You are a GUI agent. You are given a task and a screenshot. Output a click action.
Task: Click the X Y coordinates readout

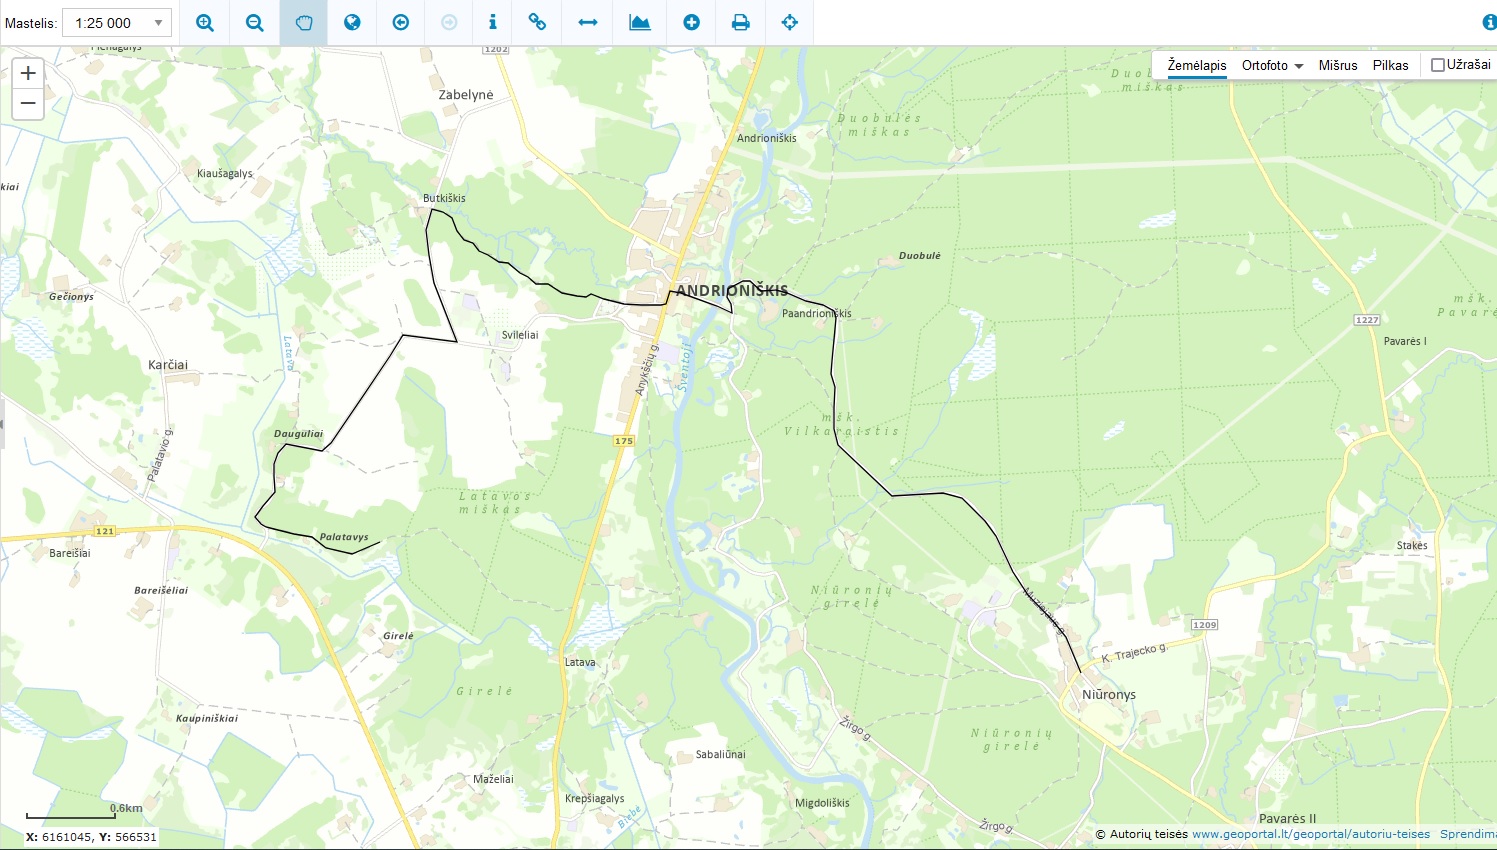click(x=91, y=837)
